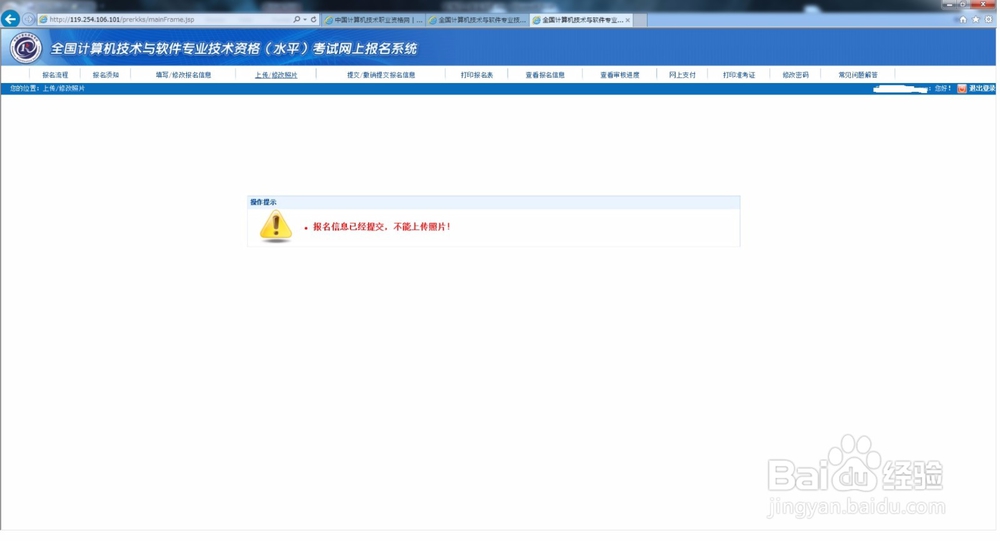Open 报名流程 menu item
Image resolution: width=1000 pixels, height=541 pixels.
[55, 75]
